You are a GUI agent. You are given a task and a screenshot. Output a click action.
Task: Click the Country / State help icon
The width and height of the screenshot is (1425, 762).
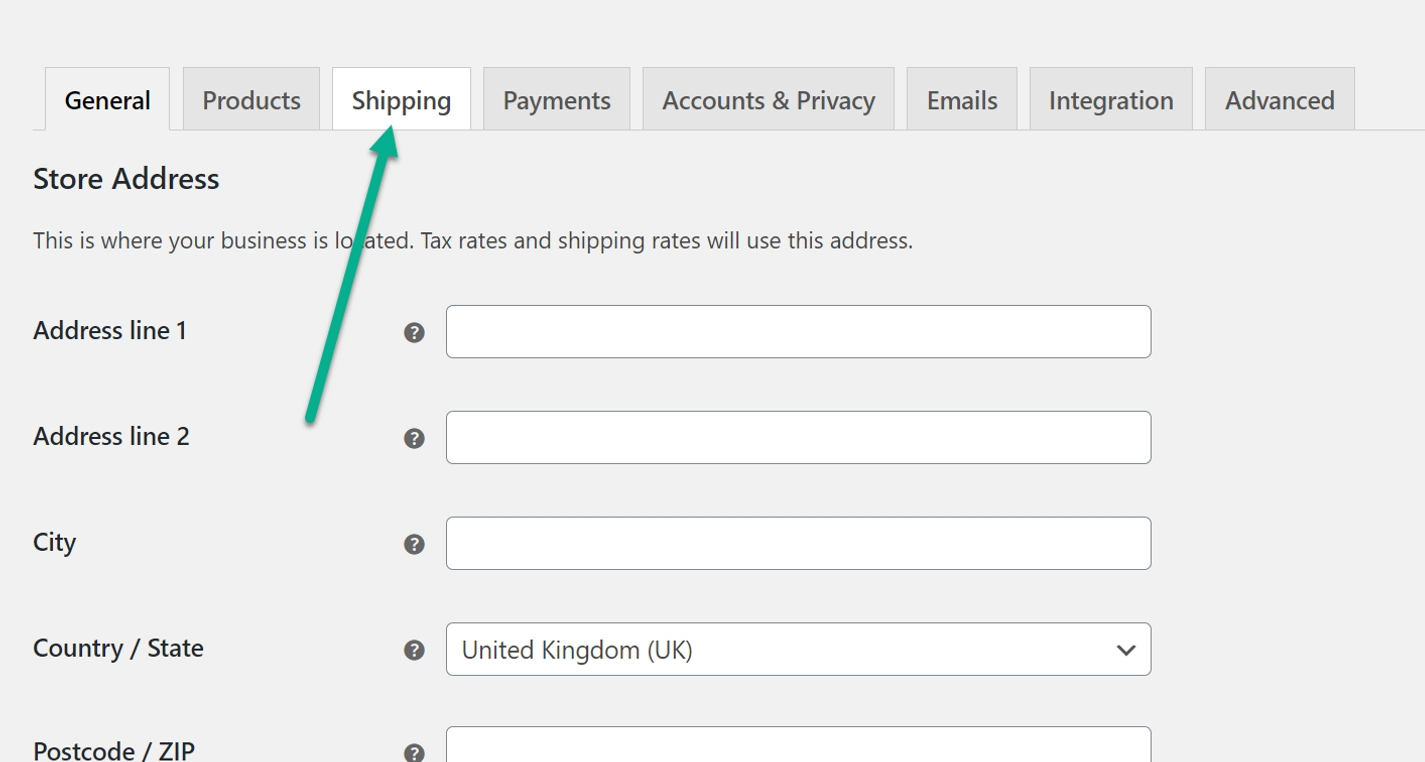414,651
